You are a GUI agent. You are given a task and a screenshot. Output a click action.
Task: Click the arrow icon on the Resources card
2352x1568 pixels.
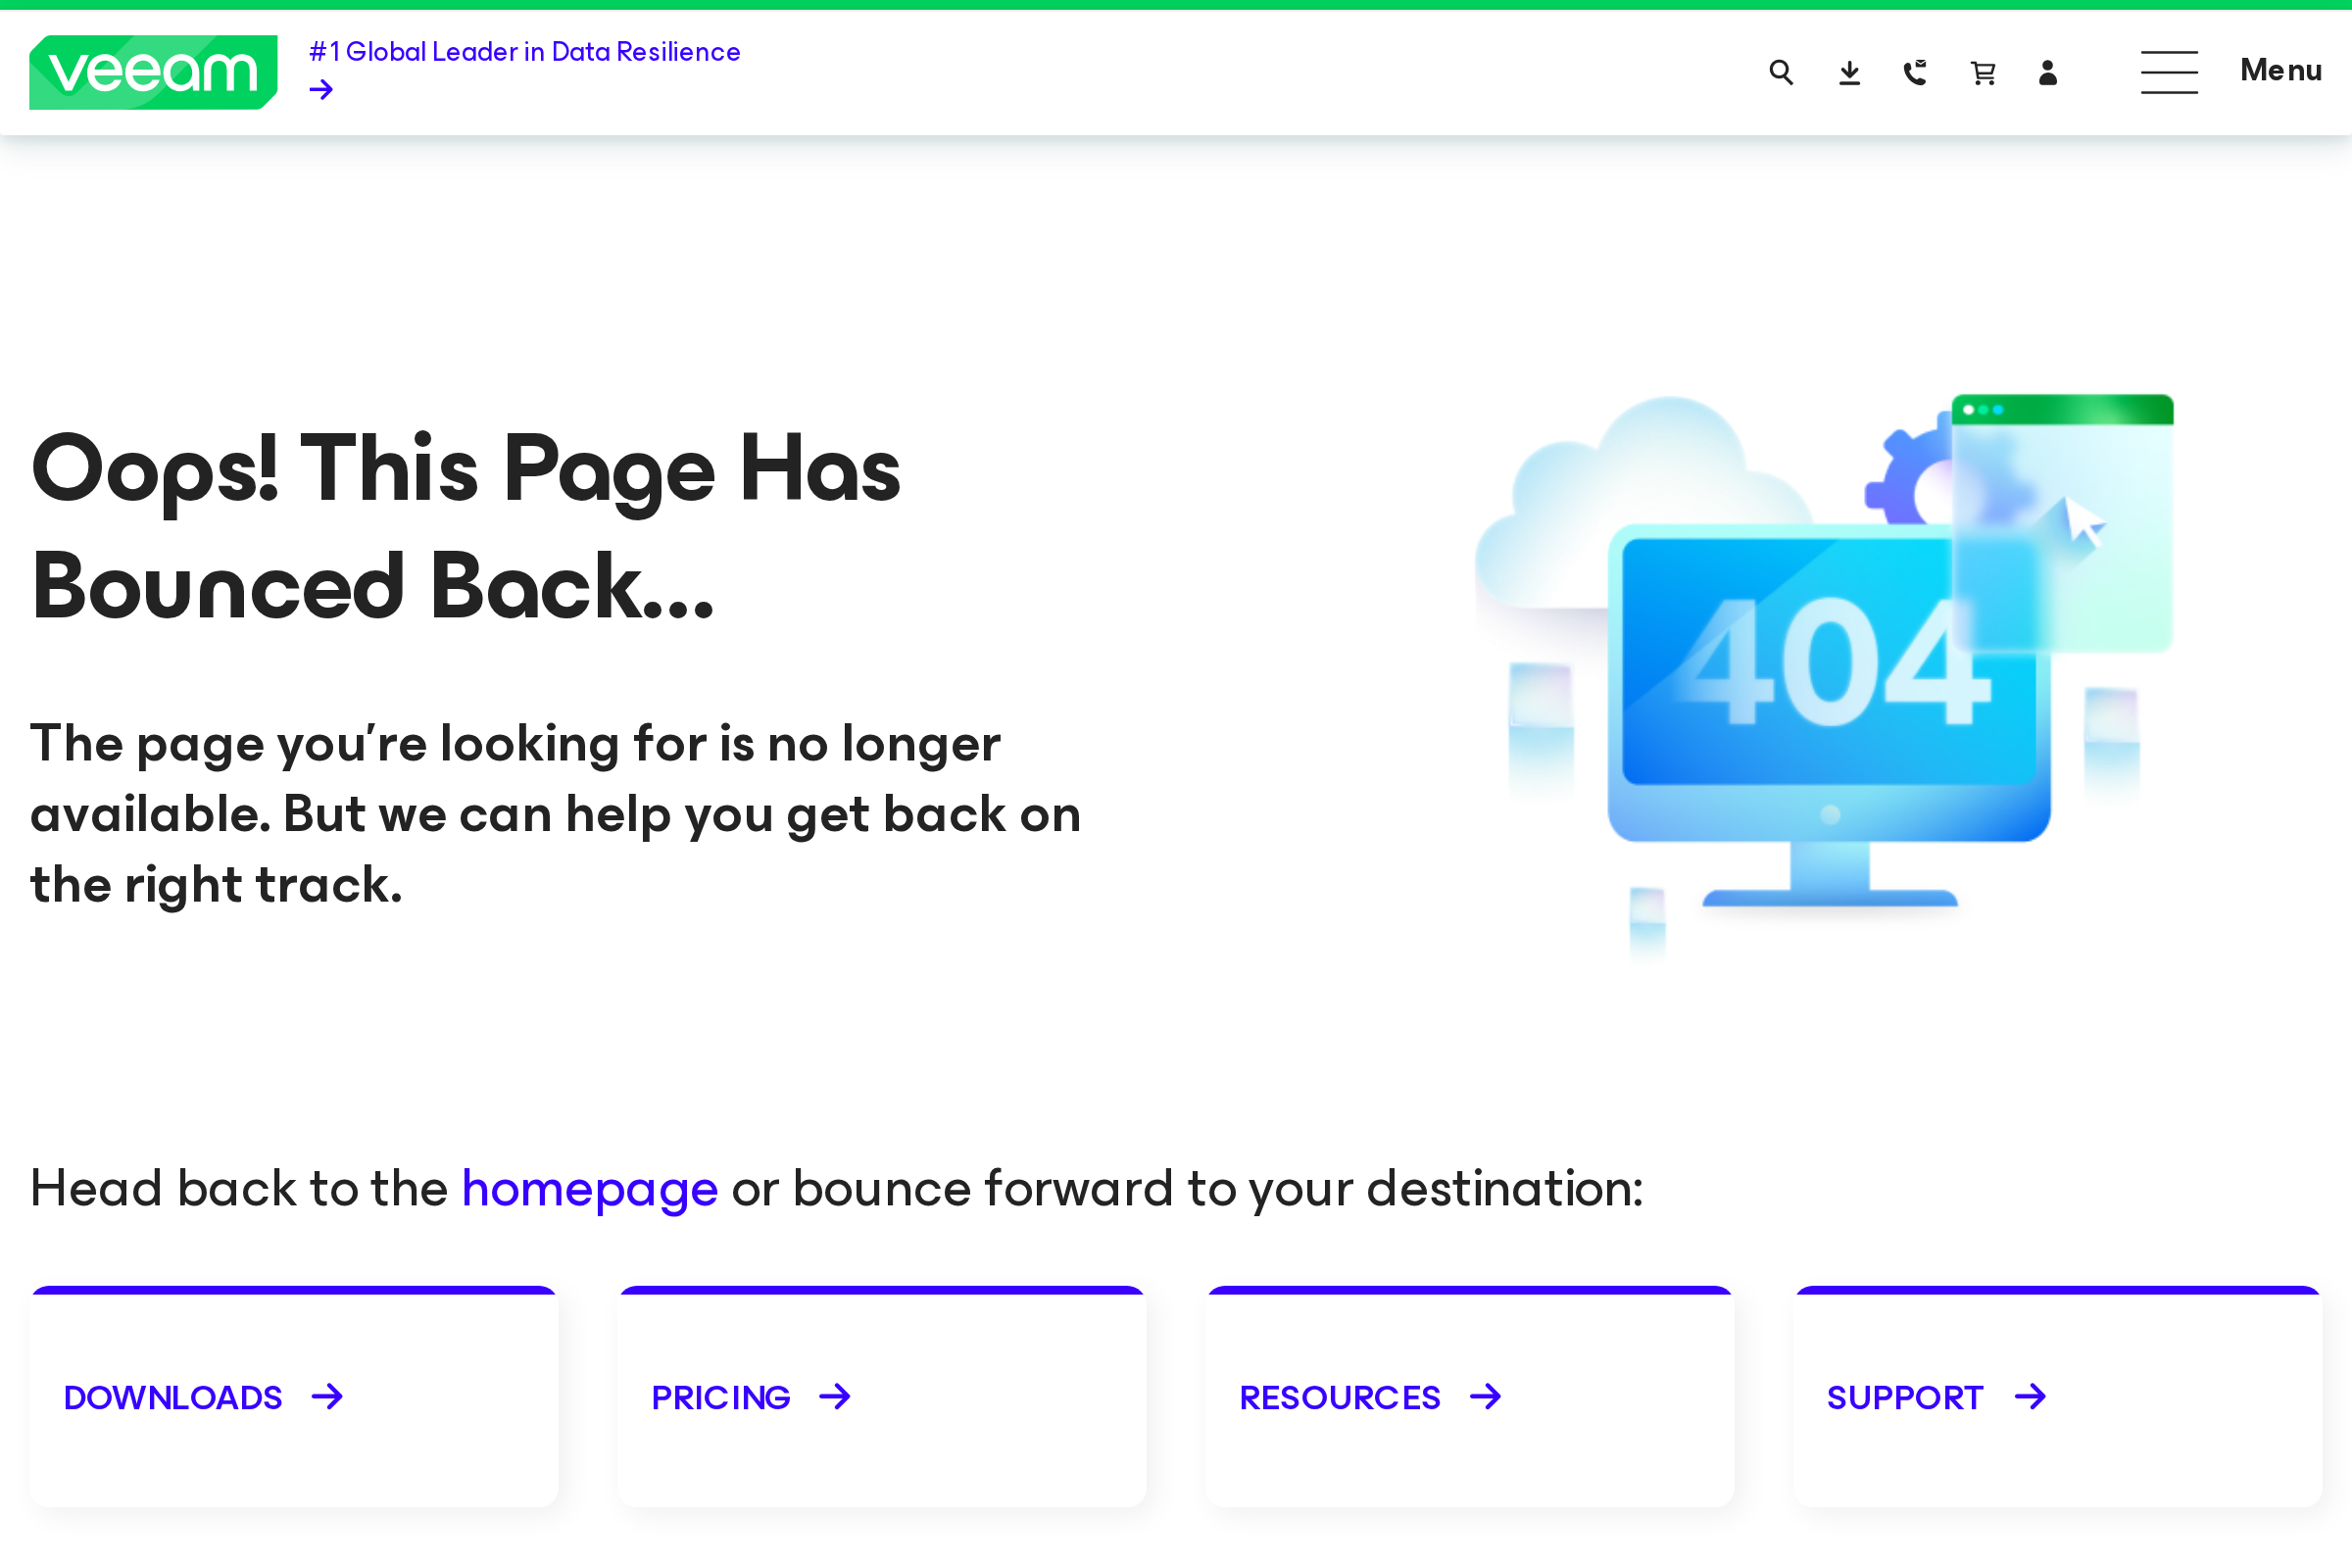1486,1397
